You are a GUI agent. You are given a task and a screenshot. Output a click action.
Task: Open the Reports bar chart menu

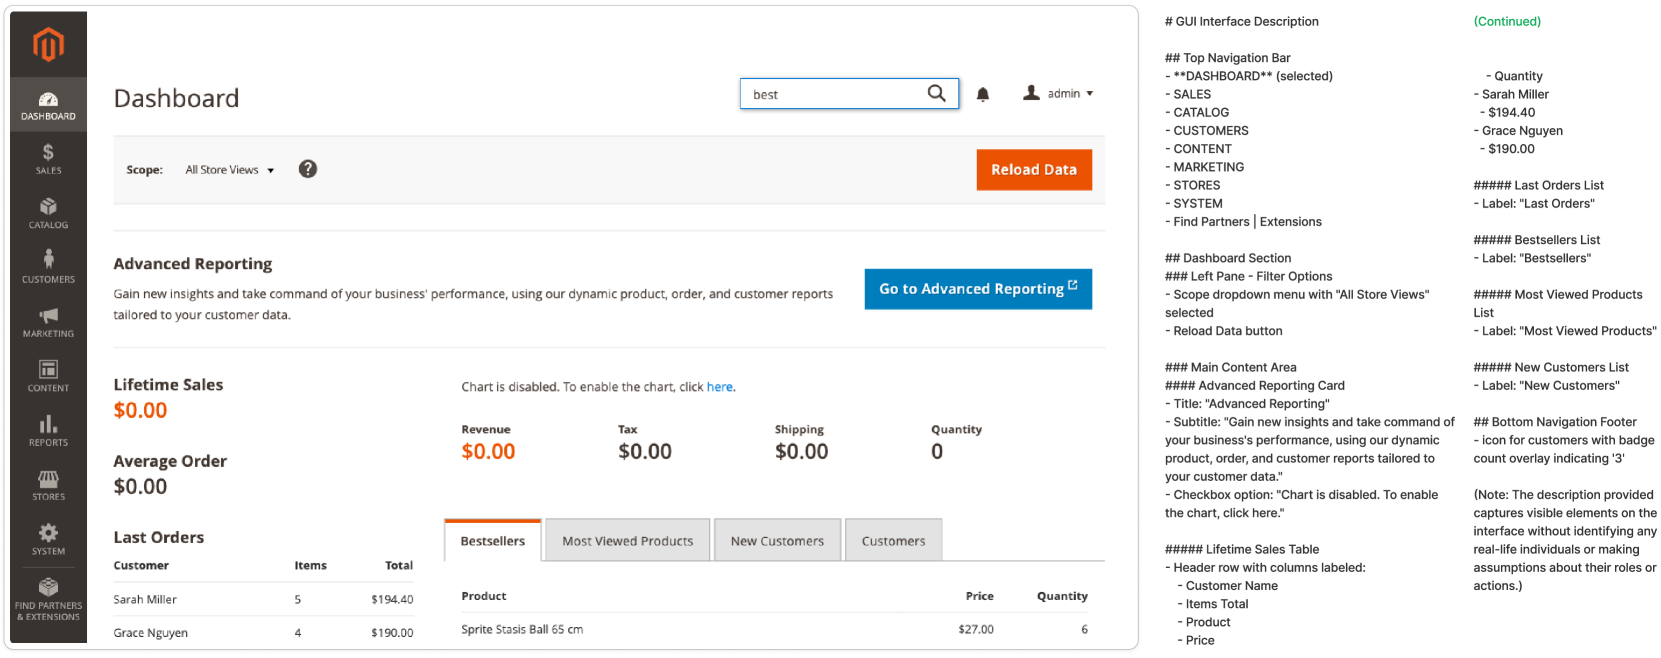(48, 430)
